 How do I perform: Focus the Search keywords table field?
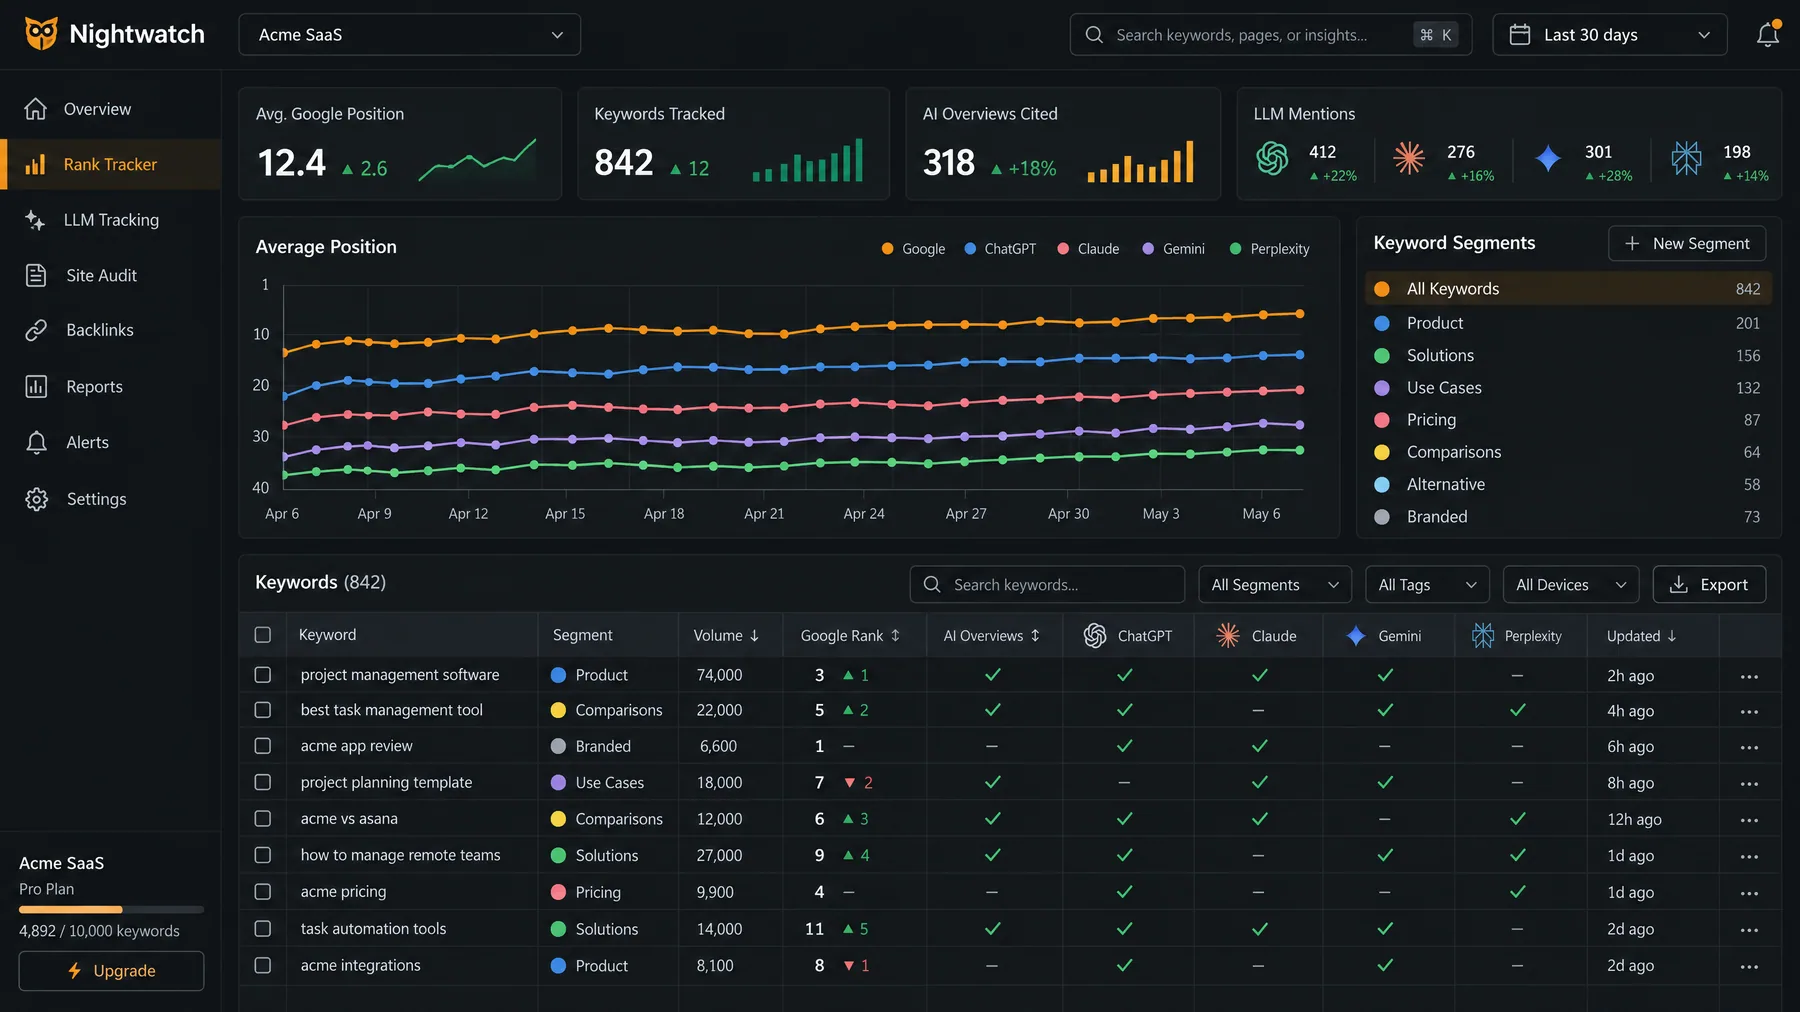click(x=1047, y=585)
